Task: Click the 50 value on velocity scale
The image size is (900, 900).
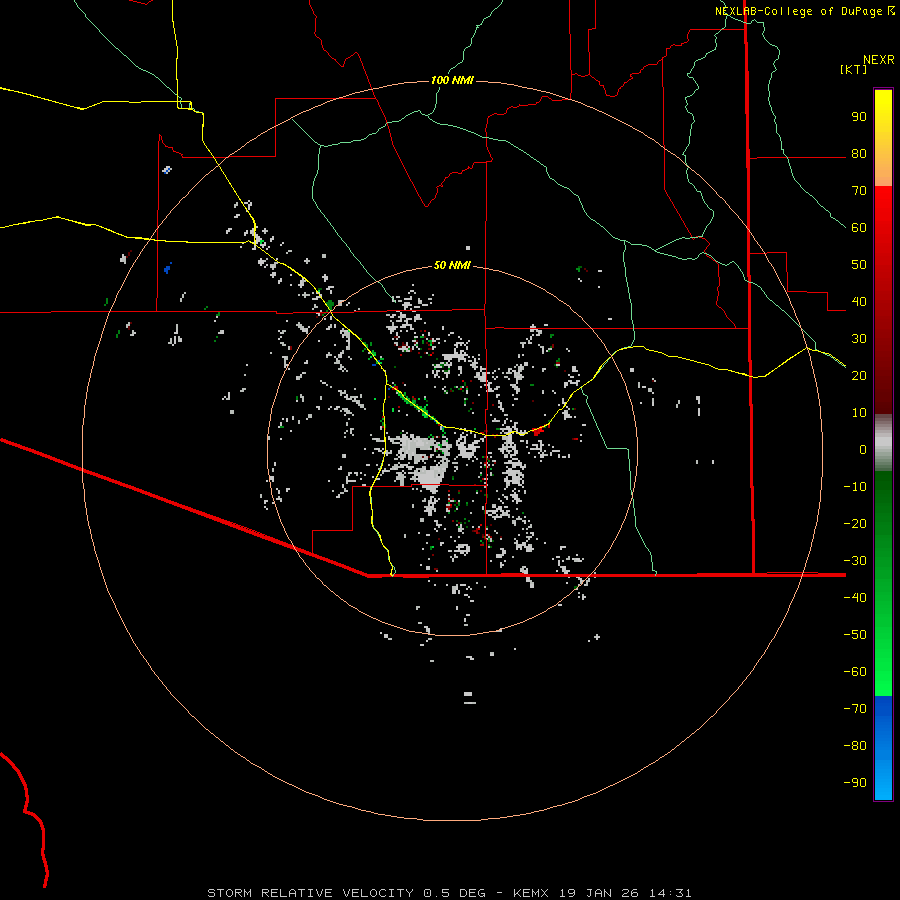Action: [x=859, y=265]
